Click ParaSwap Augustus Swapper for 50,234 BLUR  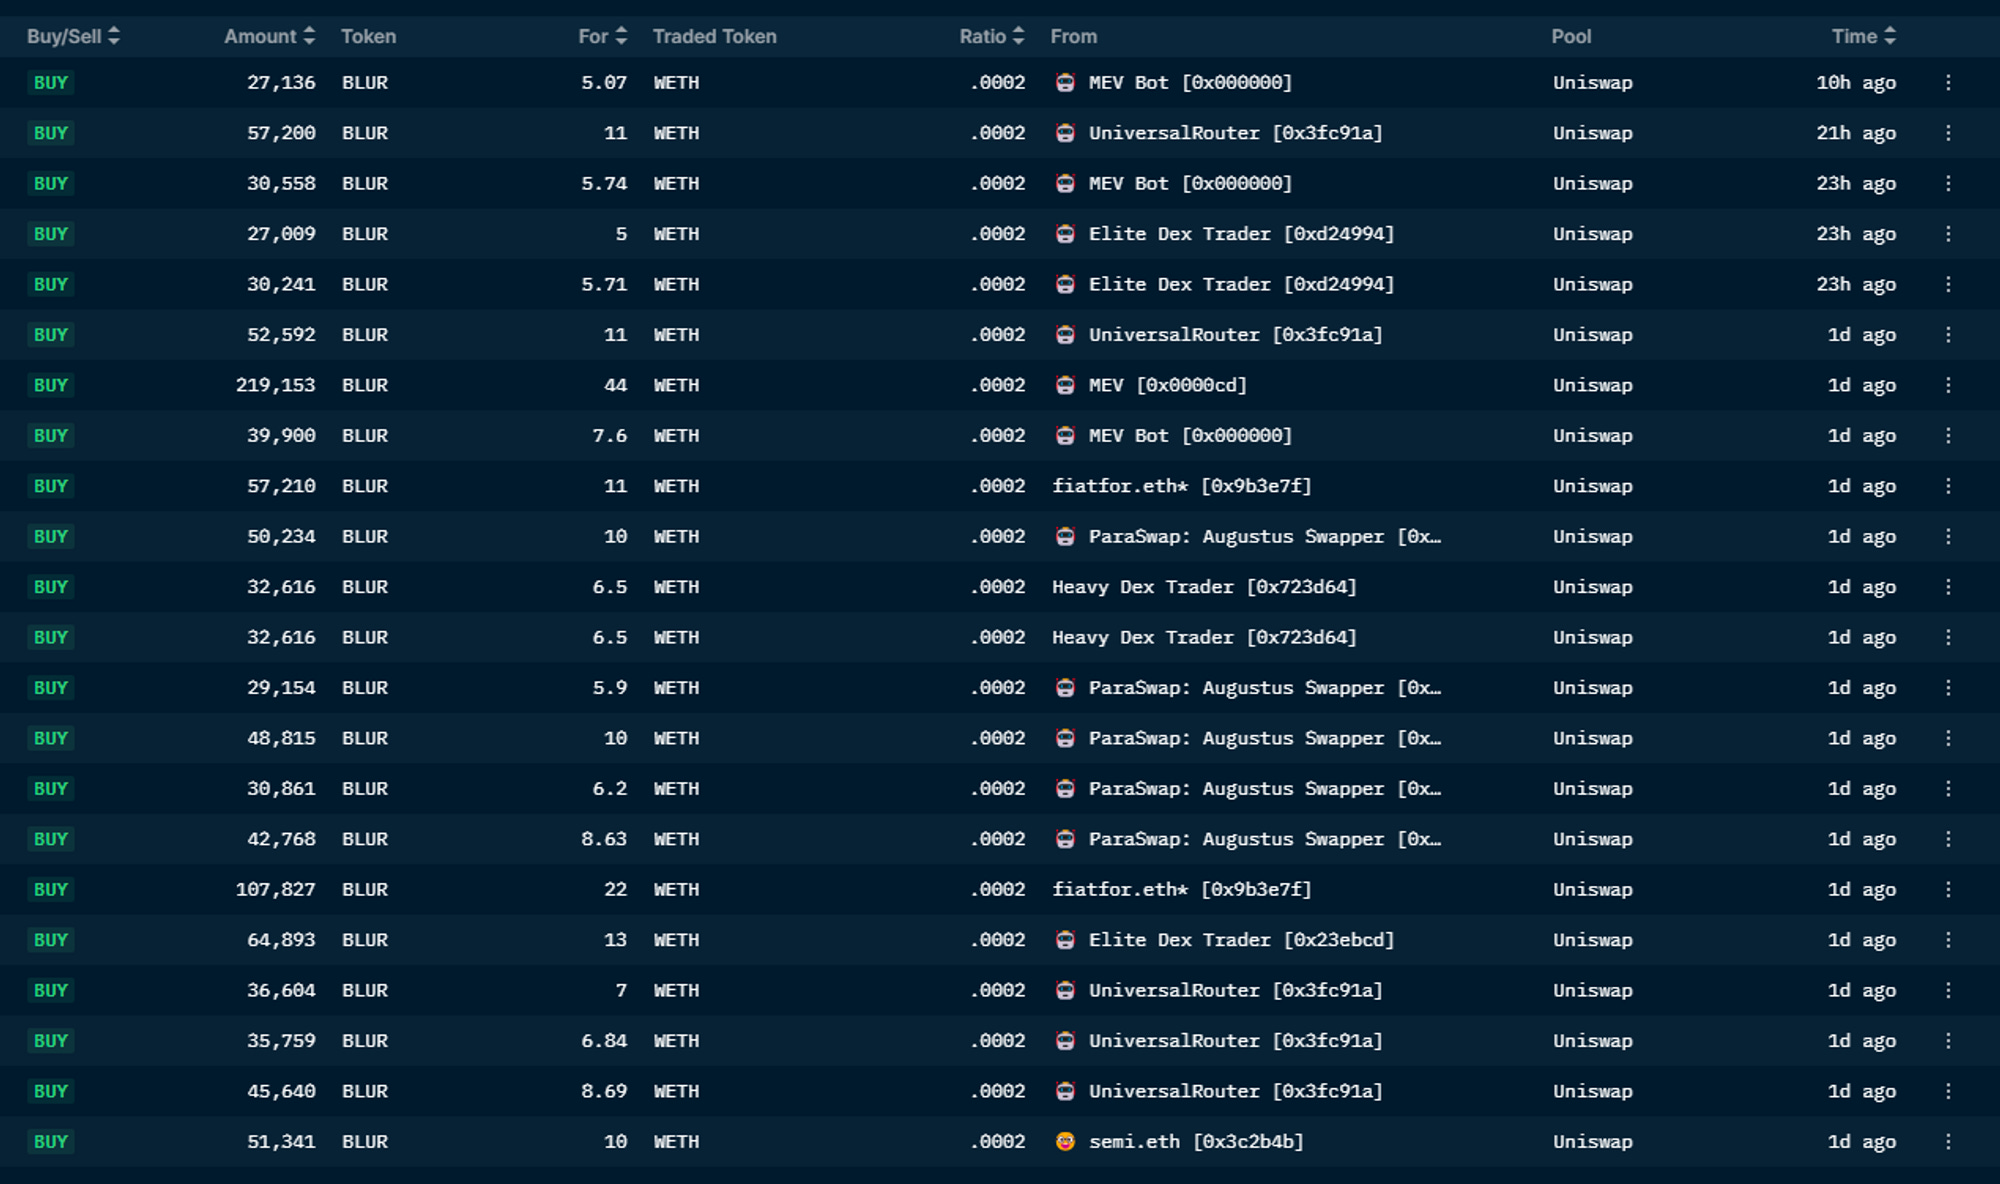tap(1264, 537)
